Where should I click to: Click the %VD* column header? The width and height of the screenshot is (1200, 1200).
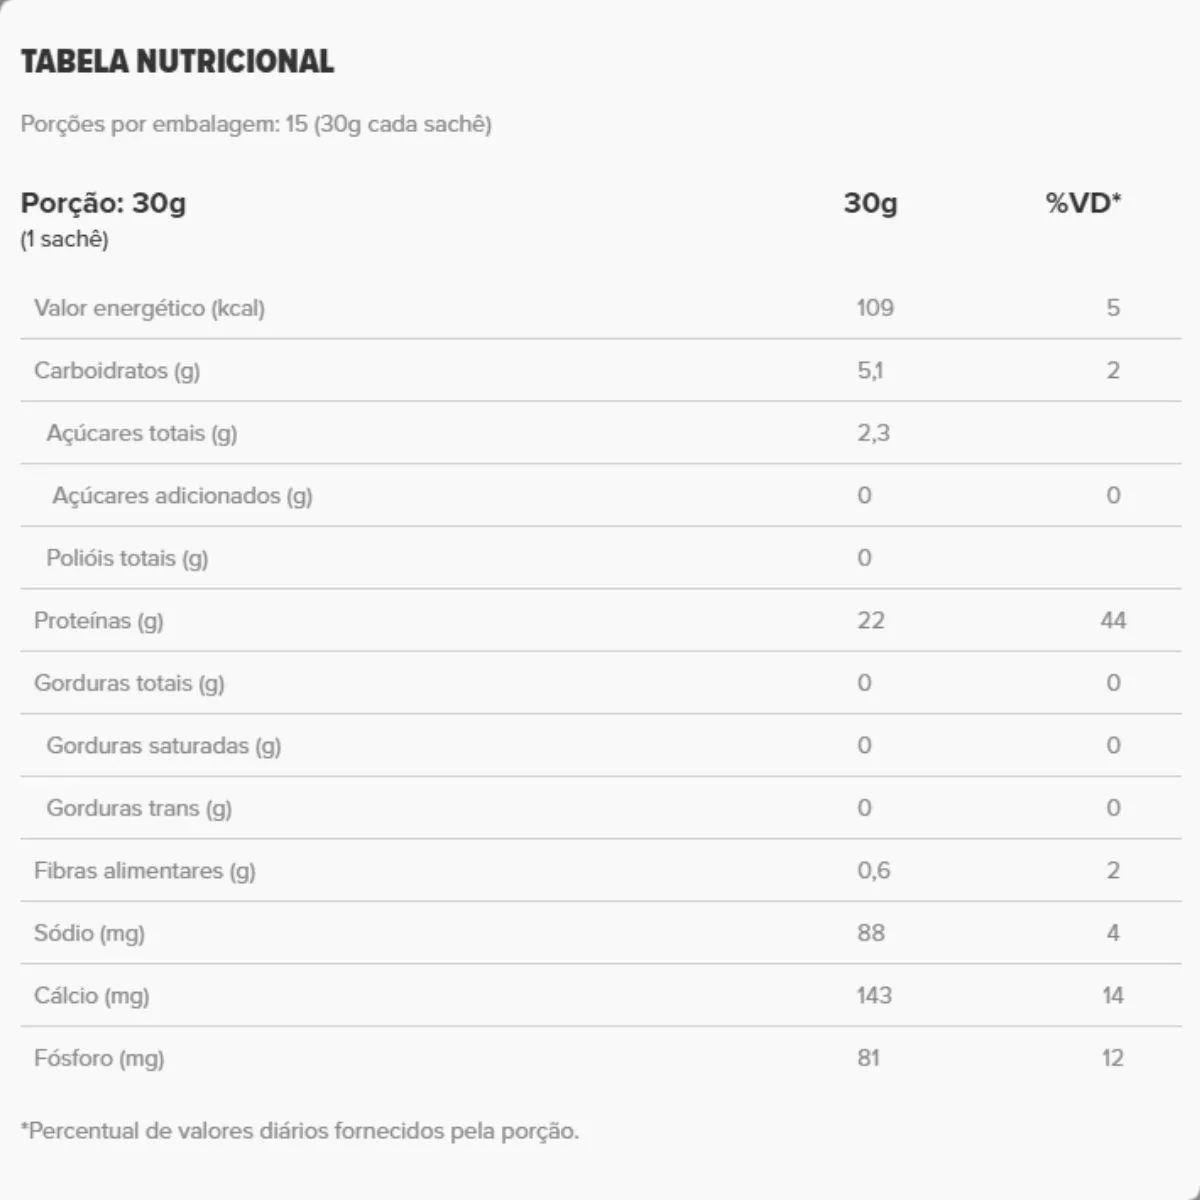coord(1083,203)
